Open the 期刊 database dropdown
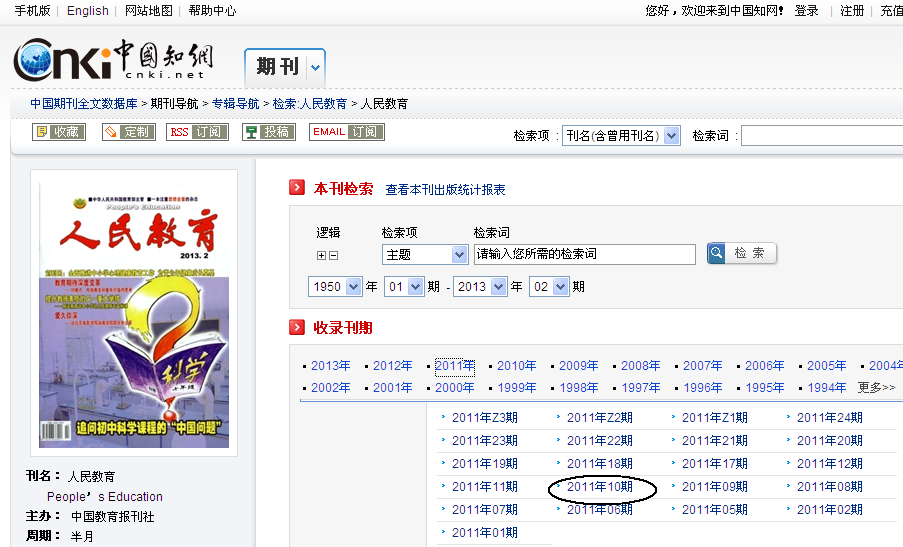 pos(316,67)
